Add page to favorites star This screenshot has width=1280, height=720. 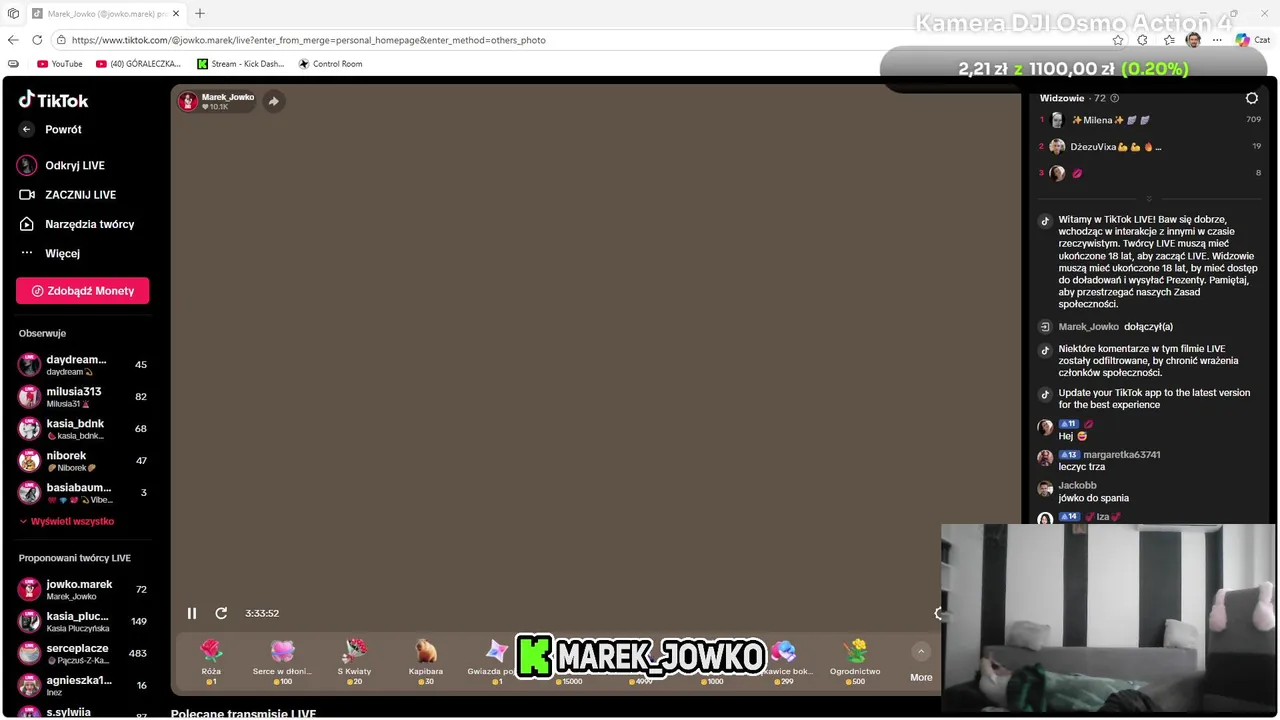(x=1118, y=40)
